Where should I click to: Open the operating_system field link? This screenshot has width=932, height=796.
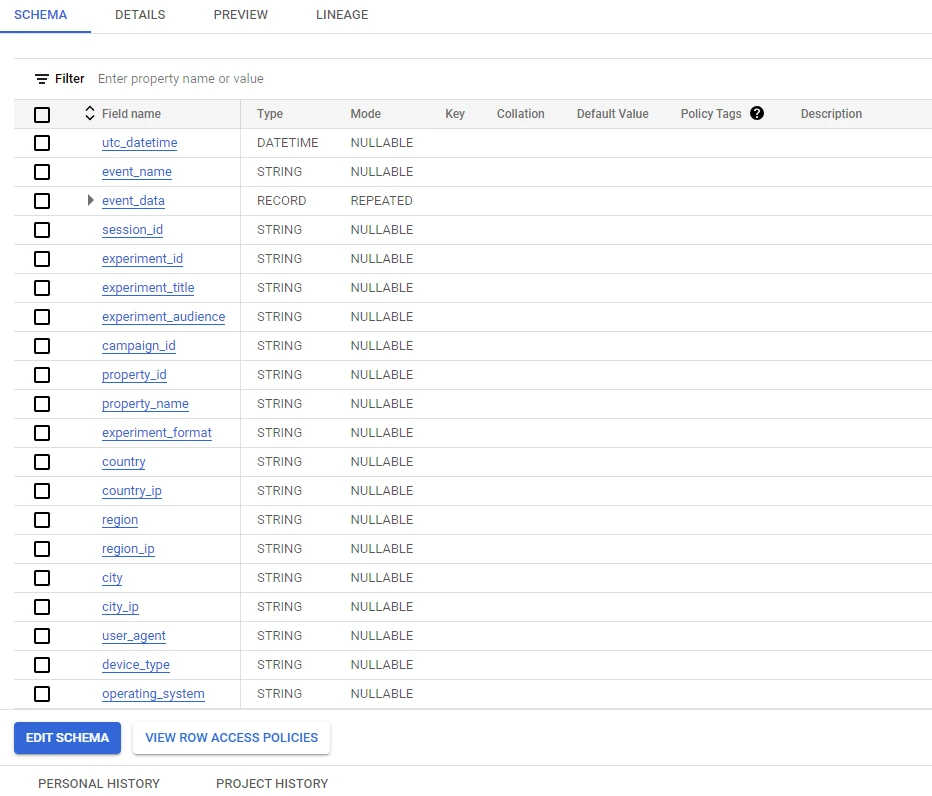point(153,694)
